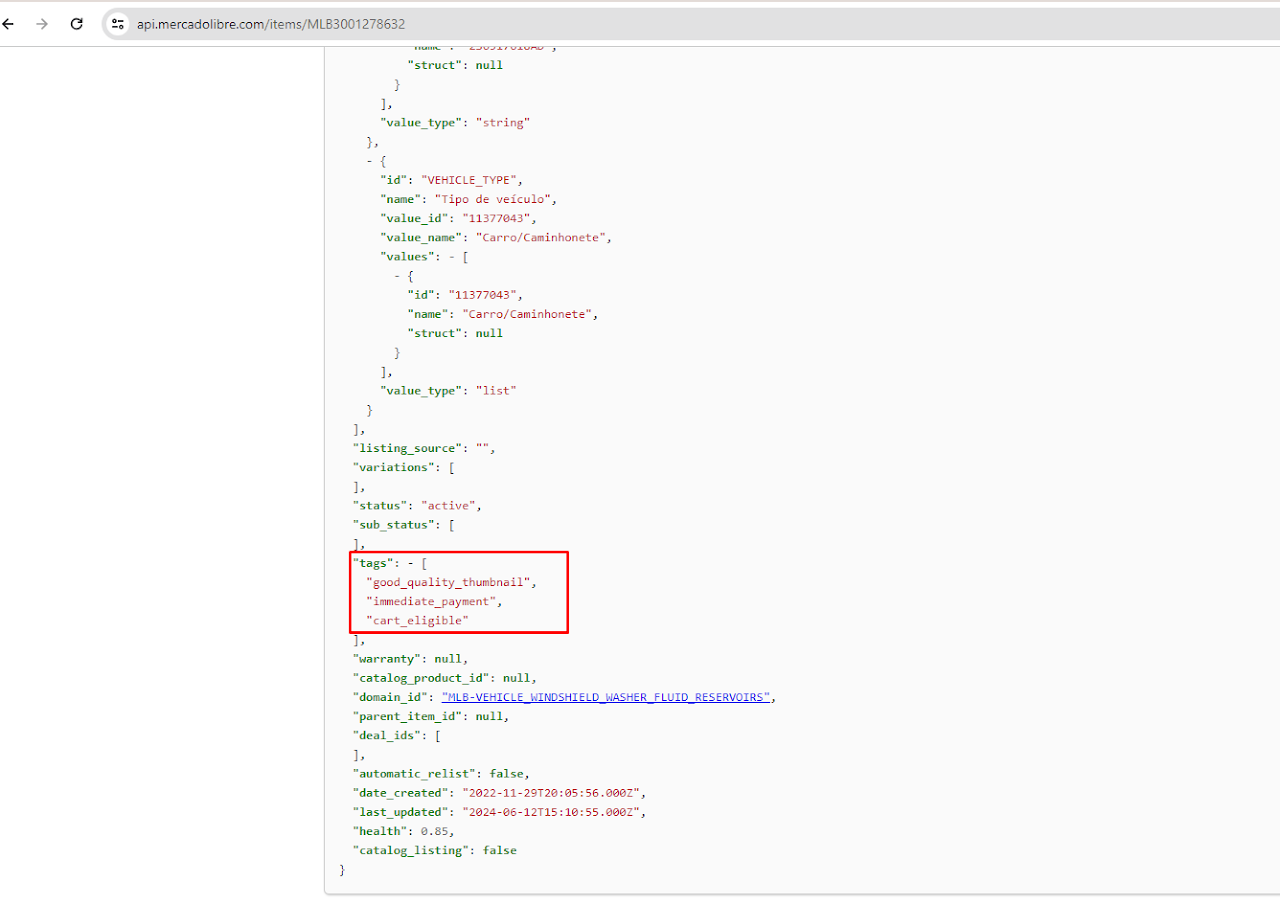Go back using the browser back arrow
The width and height of the screenshot is (1280, 904).
point(8,24)
